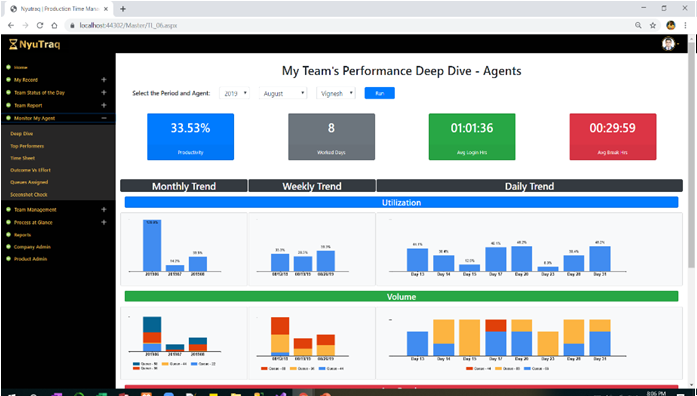697x396 pixels.
Task: Click the 201907 bar in monthly utilization chart
Action: click(175, 268)
